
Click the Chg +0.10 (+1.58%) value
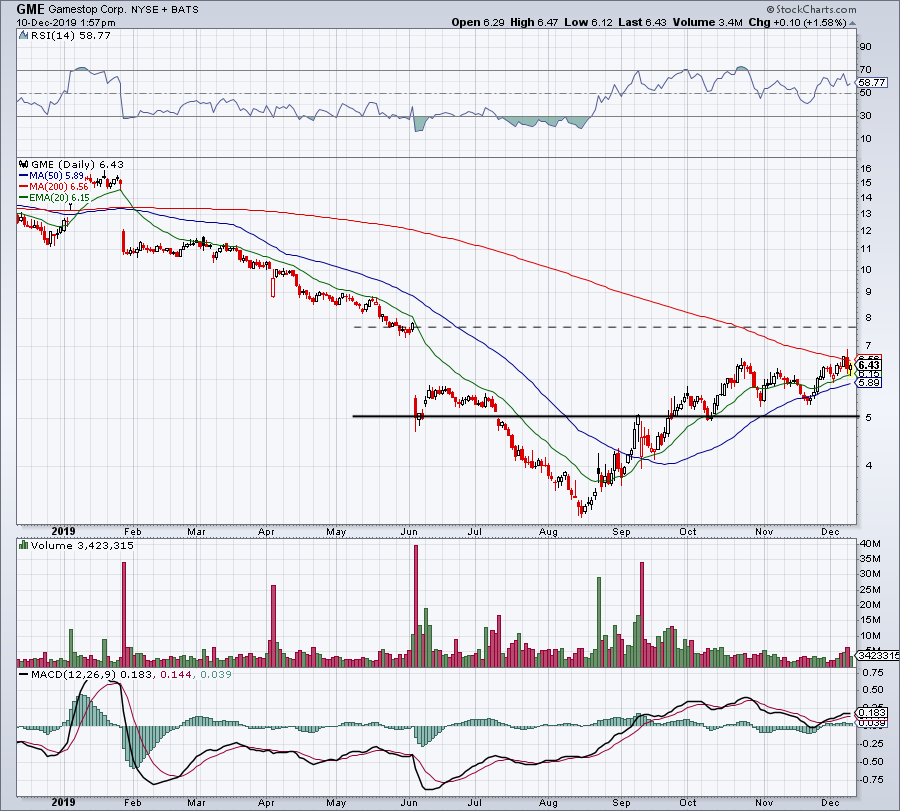click(x=797, y=22)
